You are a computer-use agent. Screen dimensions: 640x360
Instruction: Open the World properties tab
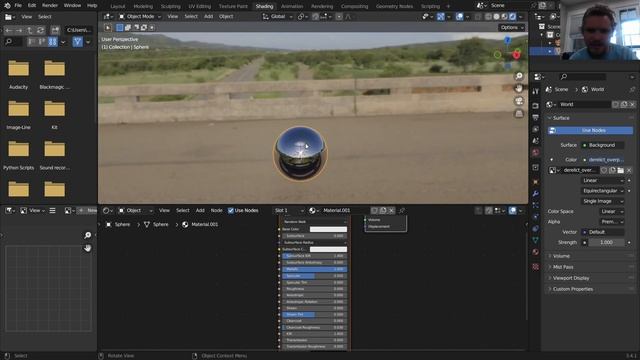coord(536,153)
